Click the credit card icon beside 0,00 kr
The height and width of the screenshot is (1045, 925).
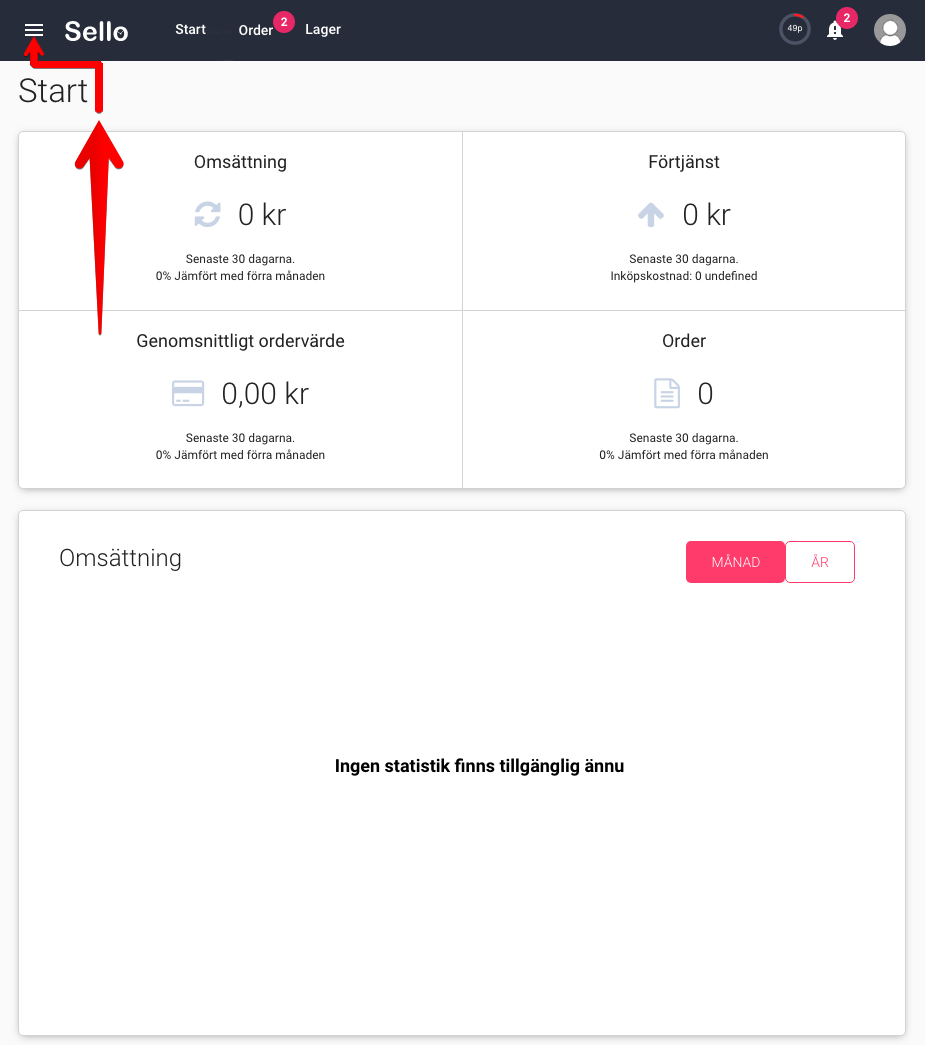tap(188, 393)
